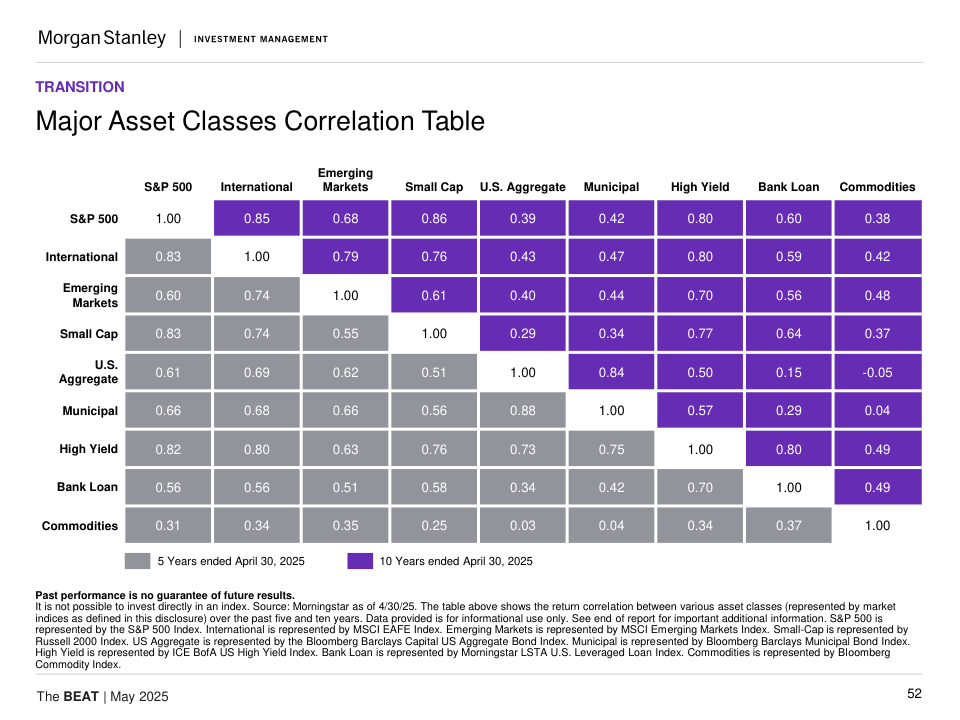This screenshot has width=960, height=720.
Task: Click the Bank Loan row label
Action: (x=87, y=487)
